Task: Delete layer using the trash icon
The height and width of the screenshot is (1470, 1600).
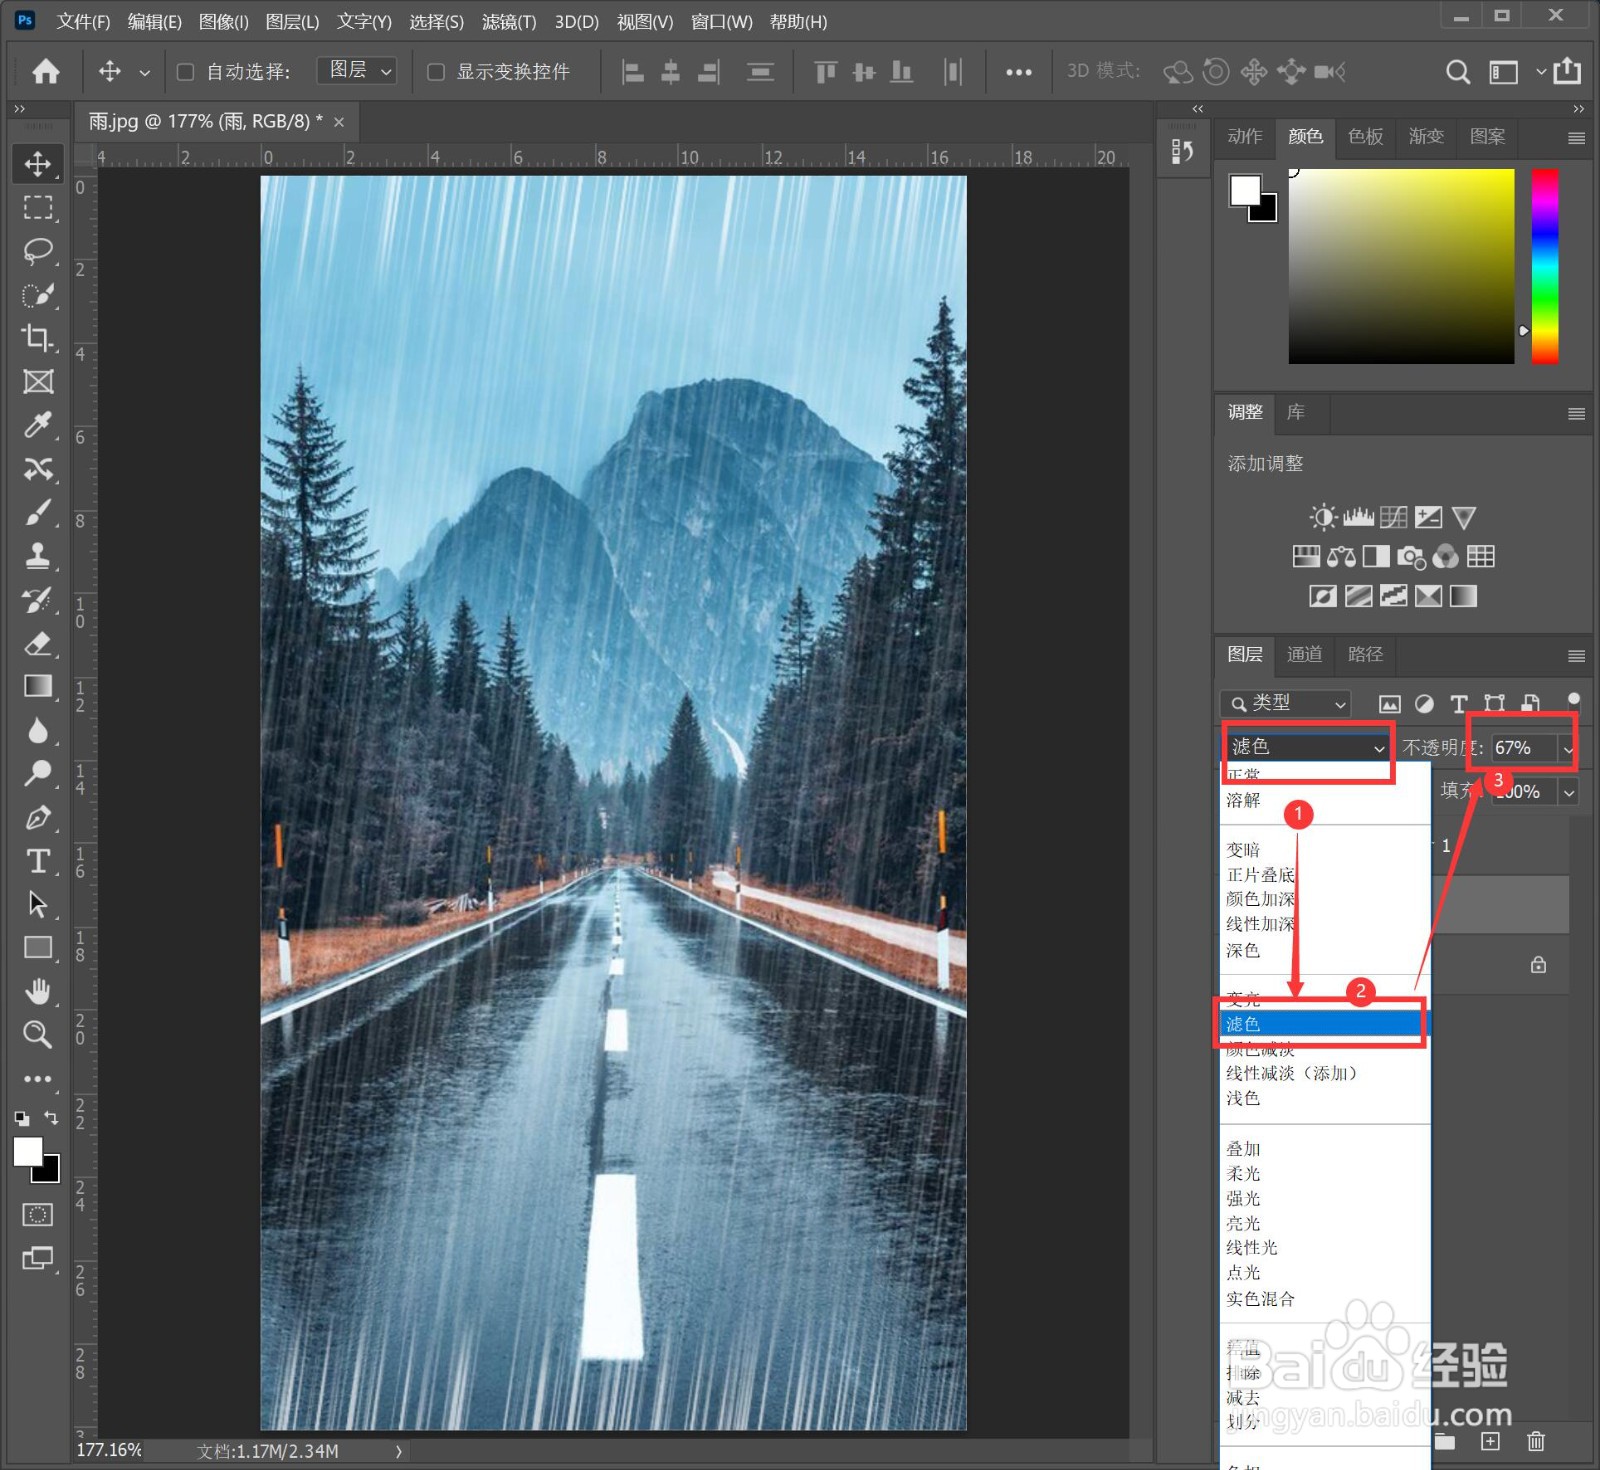Action: point(1536,1441)
